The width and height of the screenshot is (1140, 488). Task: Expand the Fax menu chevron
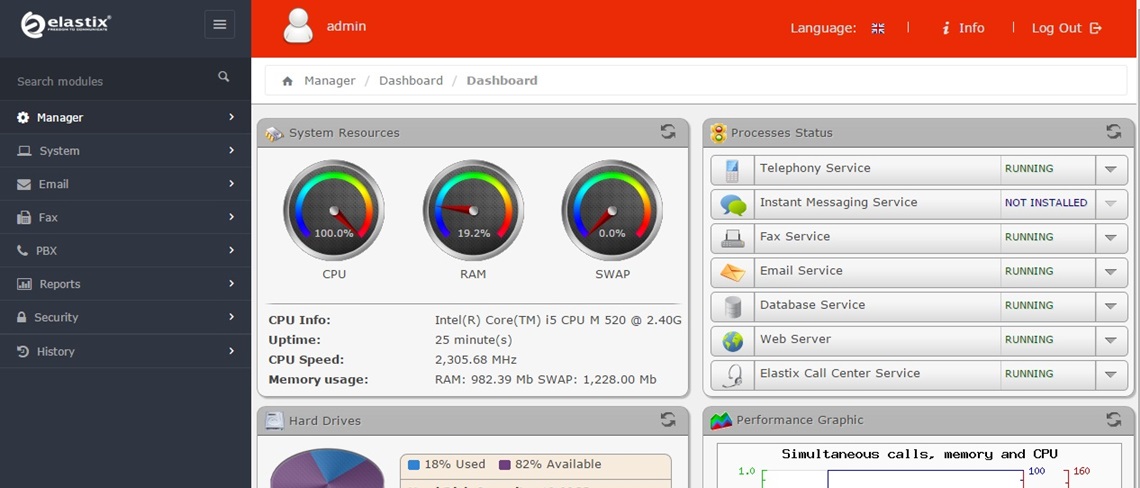(231, 217)
